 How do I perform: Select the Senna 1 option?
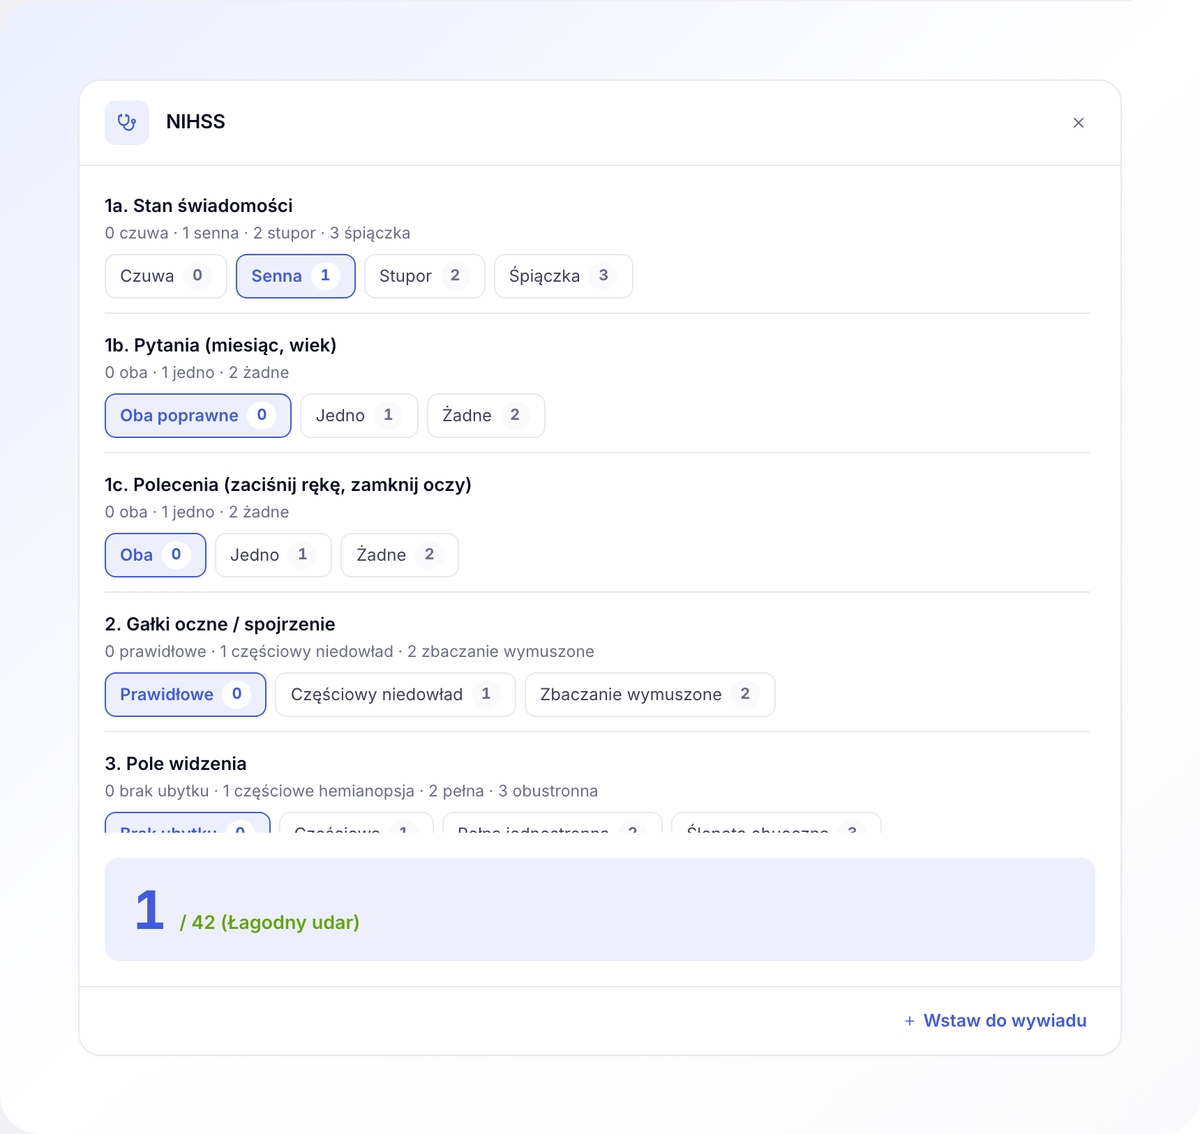pos(296,276)
